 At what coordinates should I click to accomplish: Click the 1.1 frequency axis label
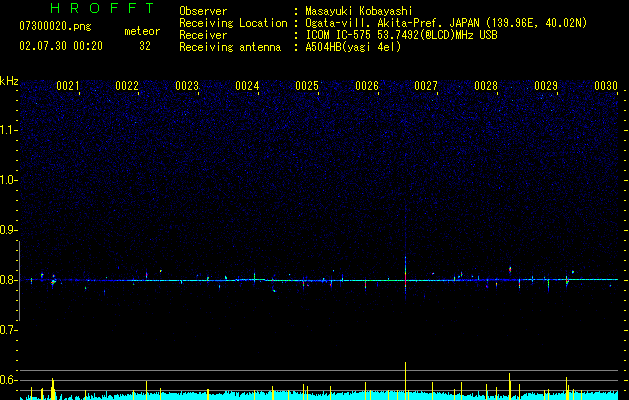click(x=8, y=130)
